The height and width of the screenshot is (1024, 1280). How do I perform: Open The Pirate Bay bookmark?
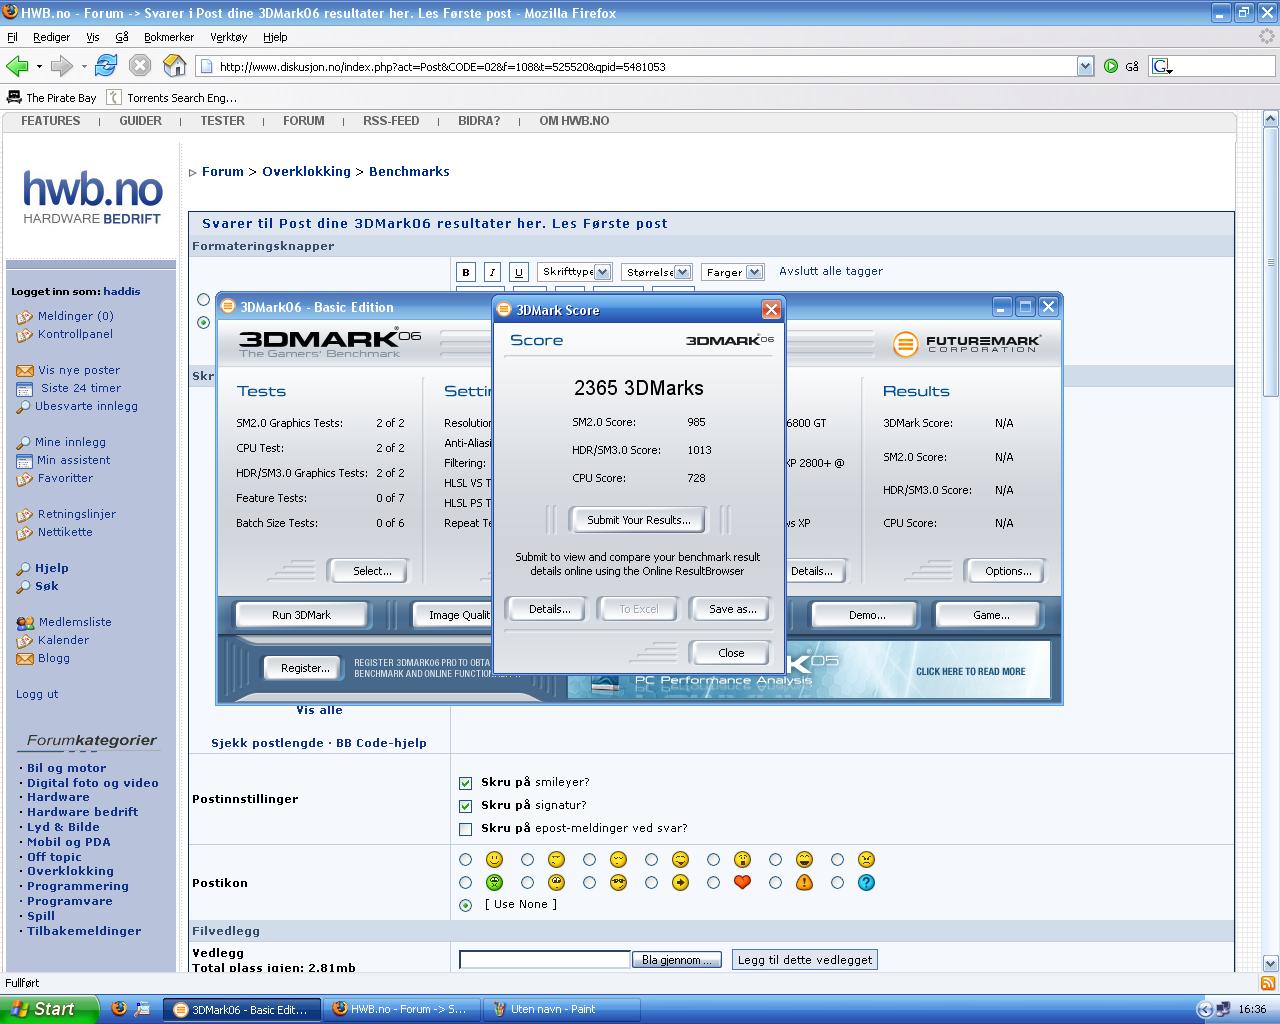pyautogui.click(x=52, y=97)
